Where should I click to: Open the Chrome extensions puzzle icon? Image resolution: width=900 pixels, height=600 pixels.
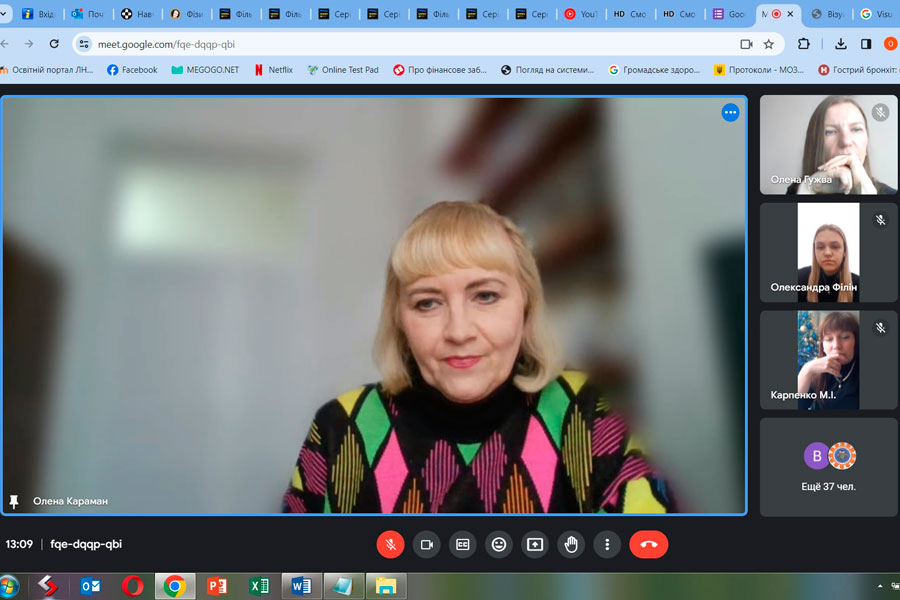[804, 44]
